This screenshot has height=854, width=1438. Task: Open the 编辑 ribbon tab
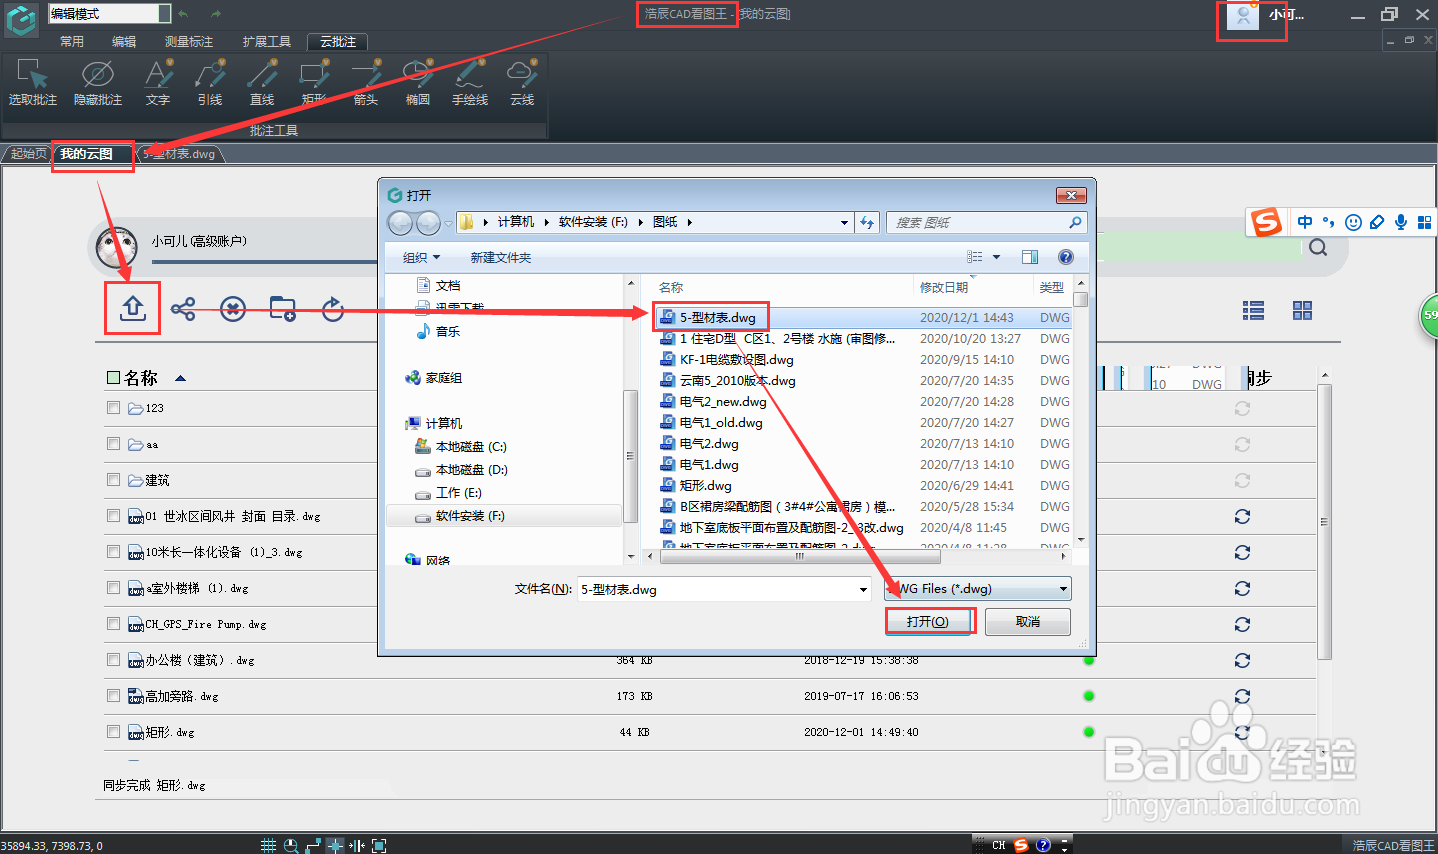pyautogui.click(x=124, y=41)
